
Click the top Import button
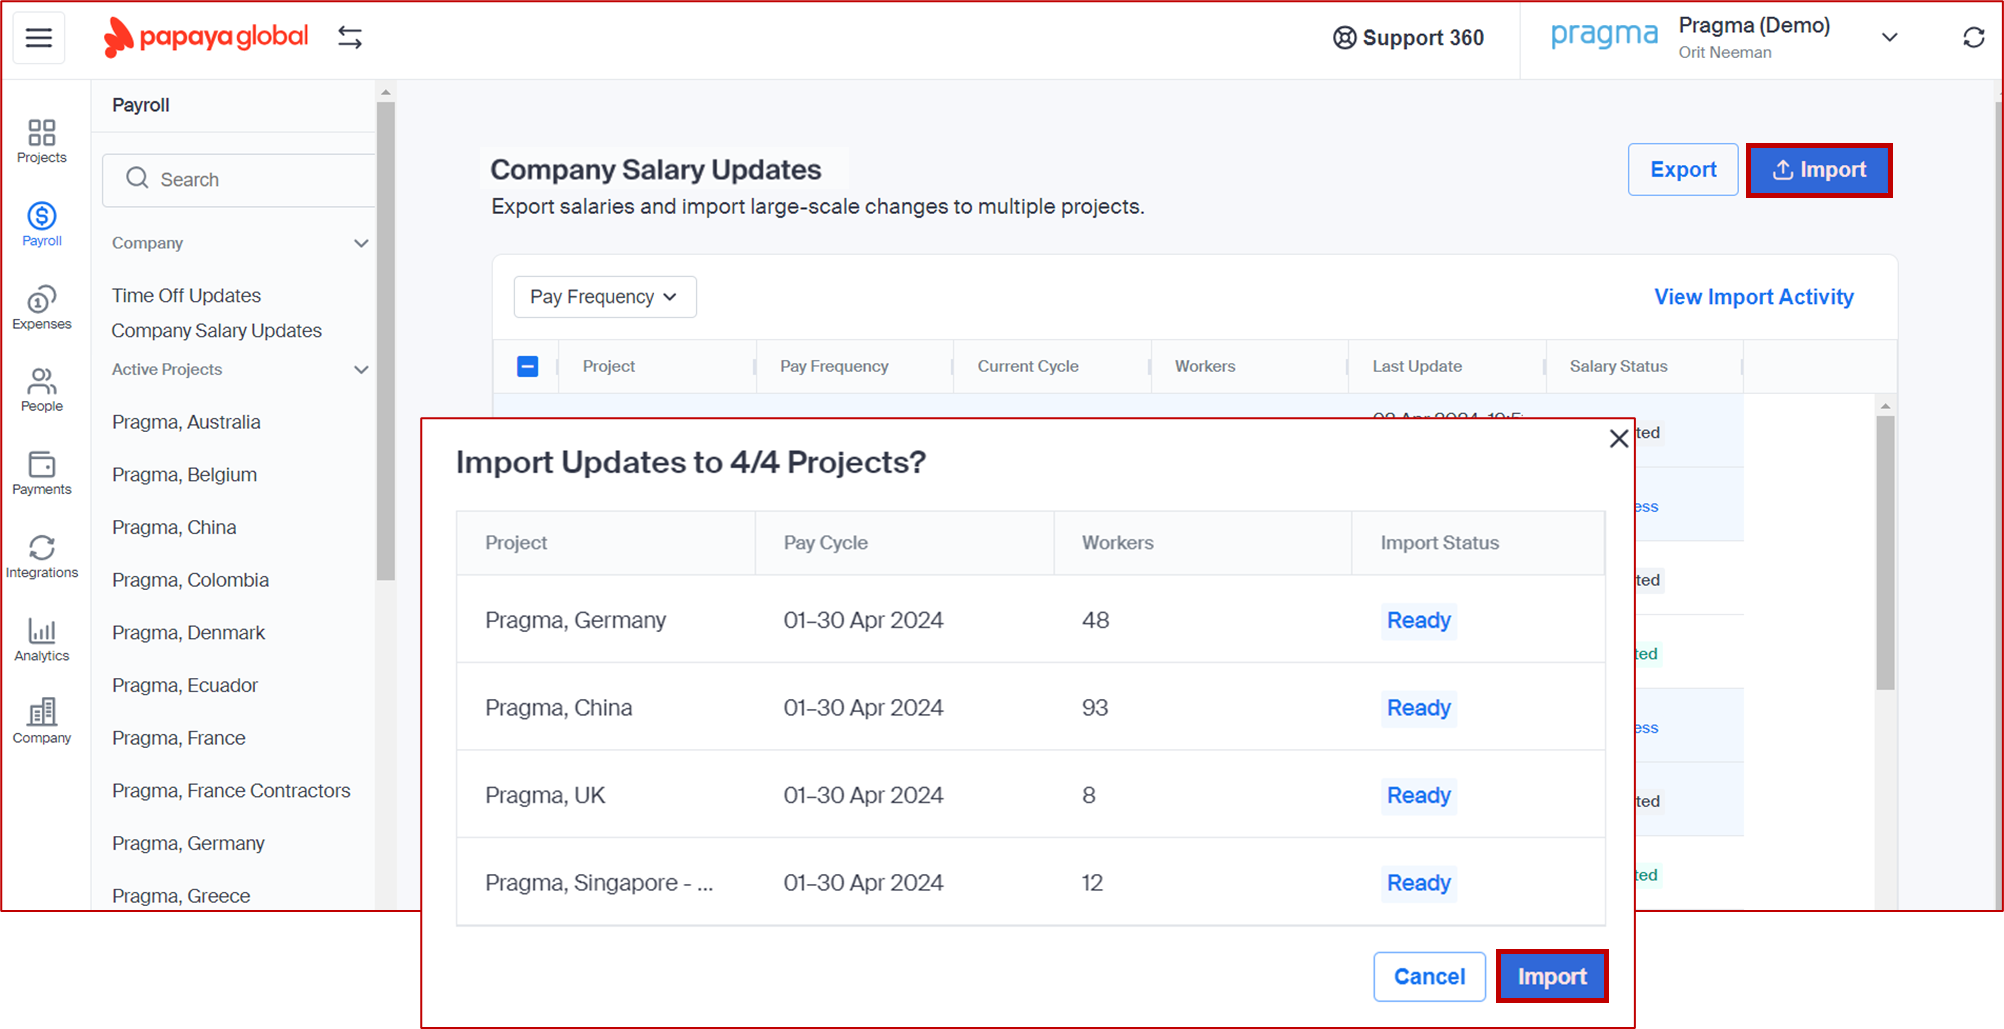click(x=1819, y=170)
